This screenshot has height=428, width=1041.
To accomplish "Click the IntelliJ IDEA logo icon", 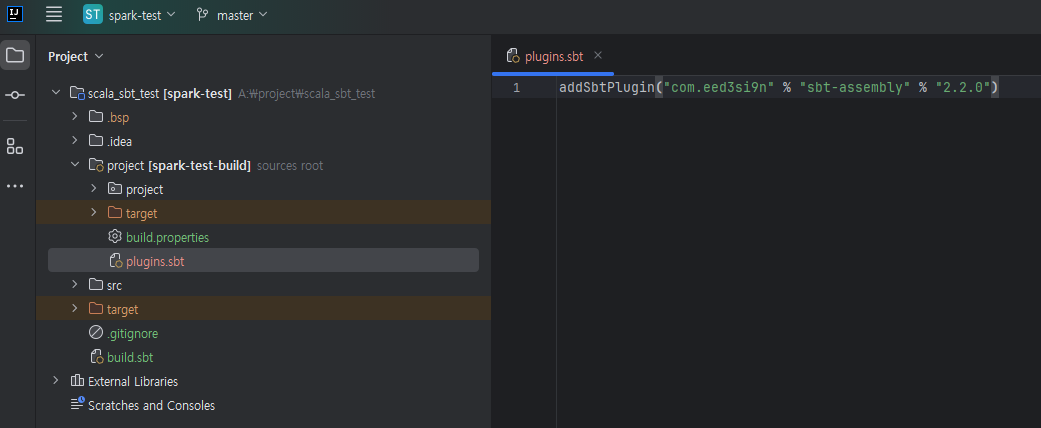I will (15, 13).
